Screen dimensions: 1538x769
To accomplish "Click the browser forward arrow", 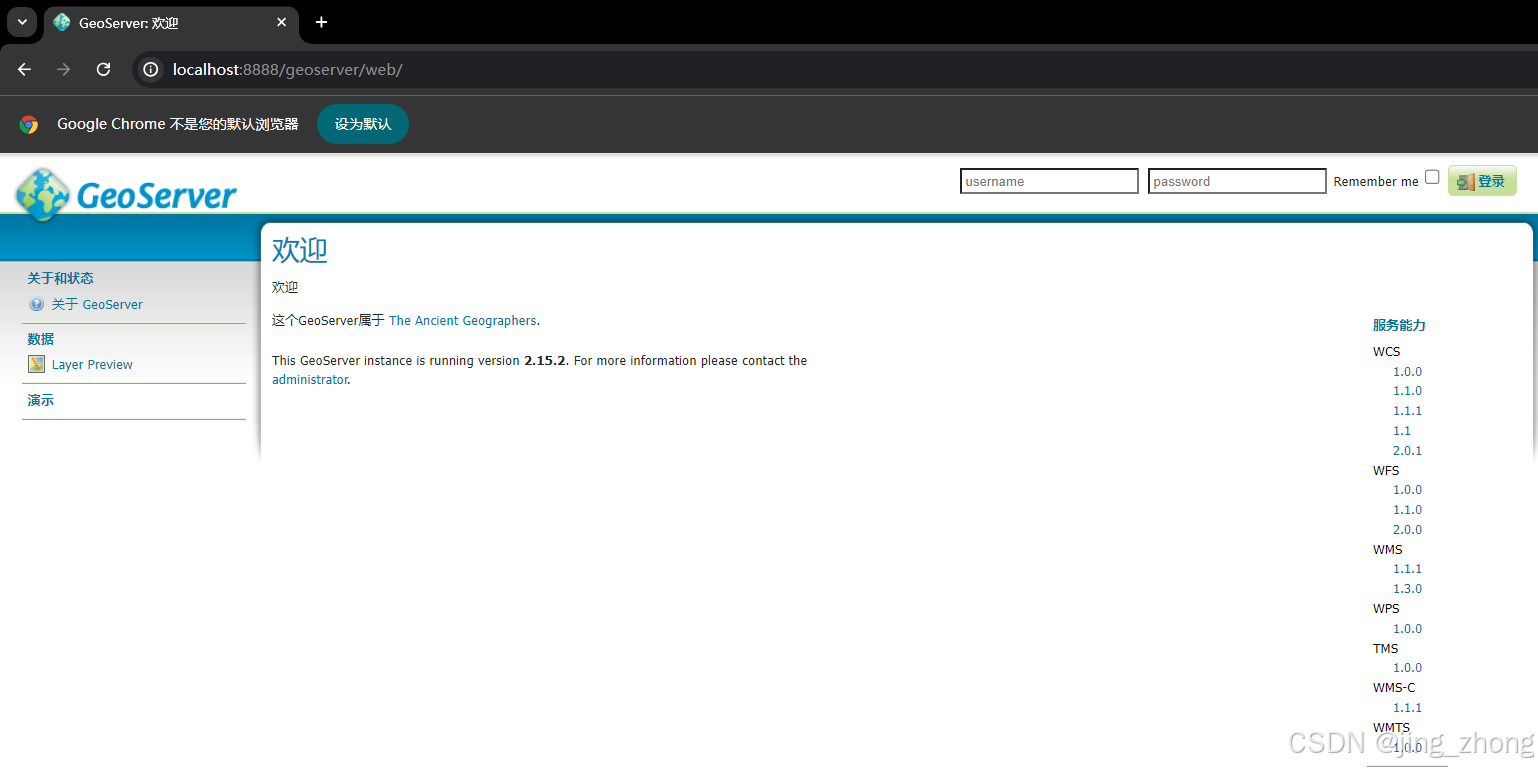I will [64, 69].
